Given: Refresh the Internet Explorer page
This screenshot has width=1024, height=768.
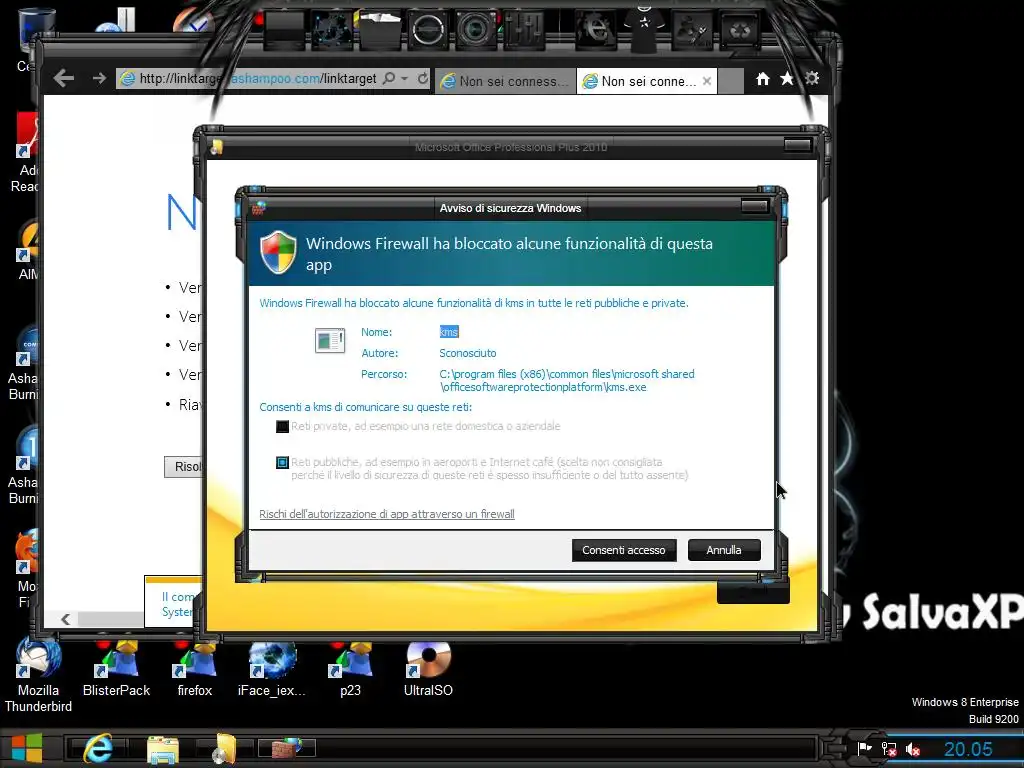Looking at the screenshot, I should pyautogui.click(x=423, y=78).
